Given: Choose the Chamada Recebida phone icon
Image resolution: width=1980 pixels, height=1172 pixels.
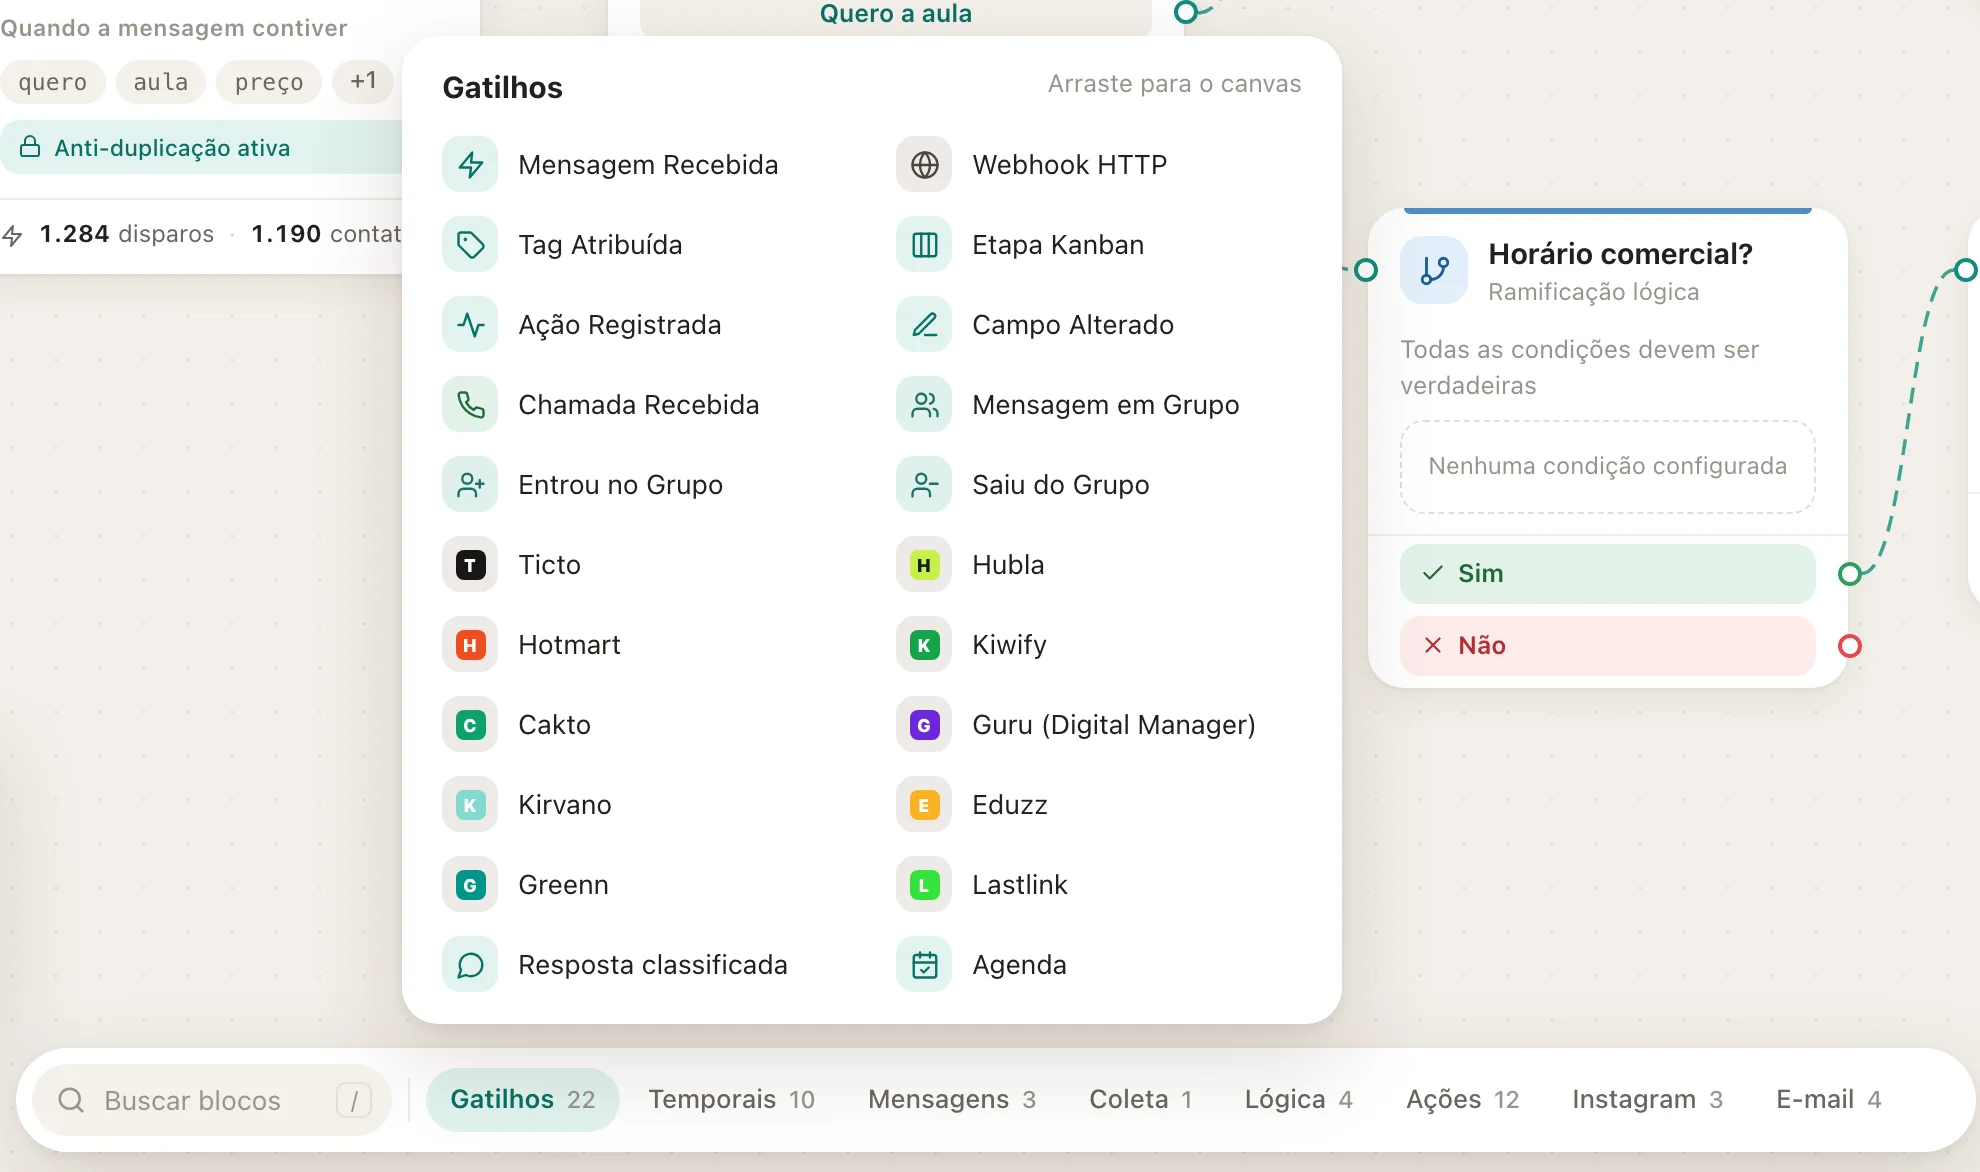Looking at the screenshot, I should point(470,405).
